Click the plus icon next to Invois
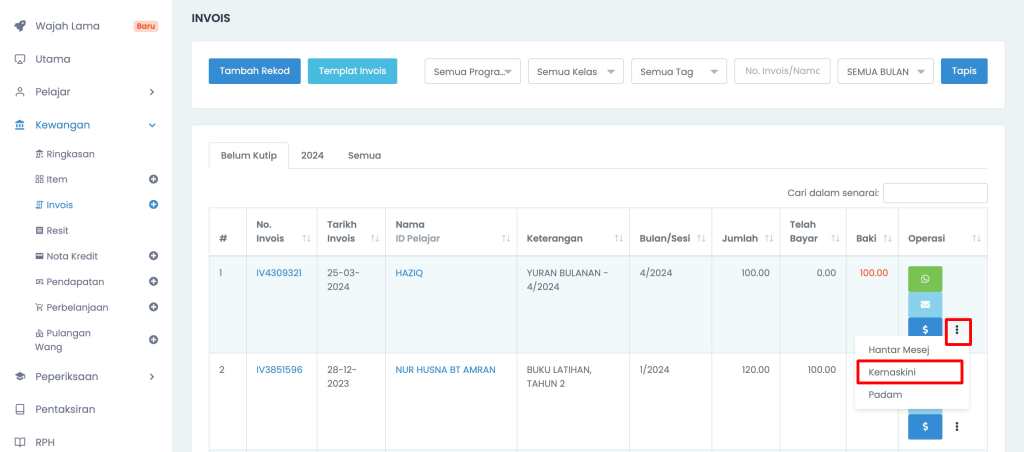This screenshot has height=452, width=1024. click(x=154, y=204)
